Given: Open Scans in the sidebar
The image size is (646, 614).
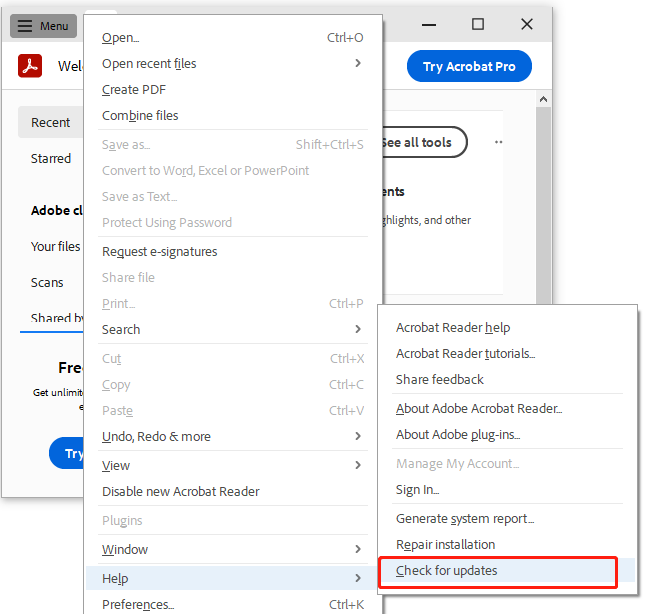Looking at the screenshot, I should 47,283.
